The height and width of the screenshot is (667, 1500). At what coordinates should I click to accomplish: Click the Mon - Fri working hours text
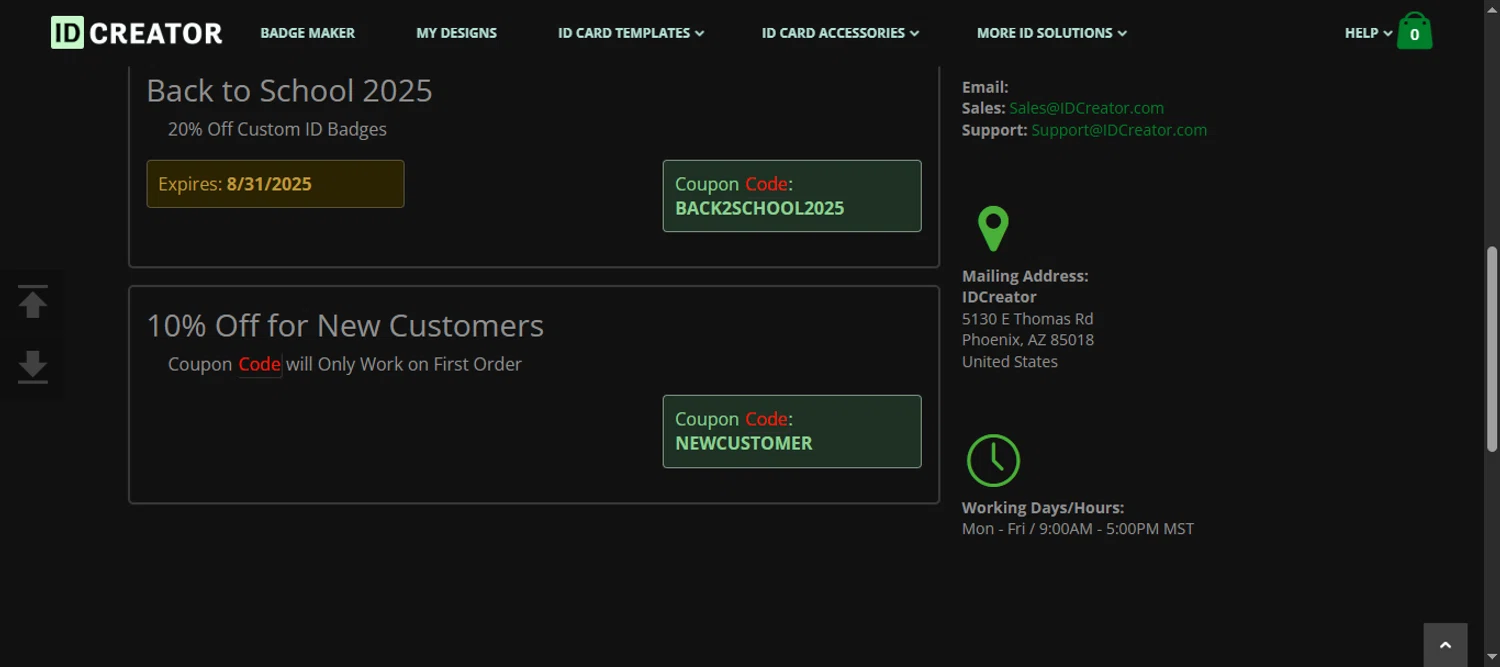pos(1078,529)
